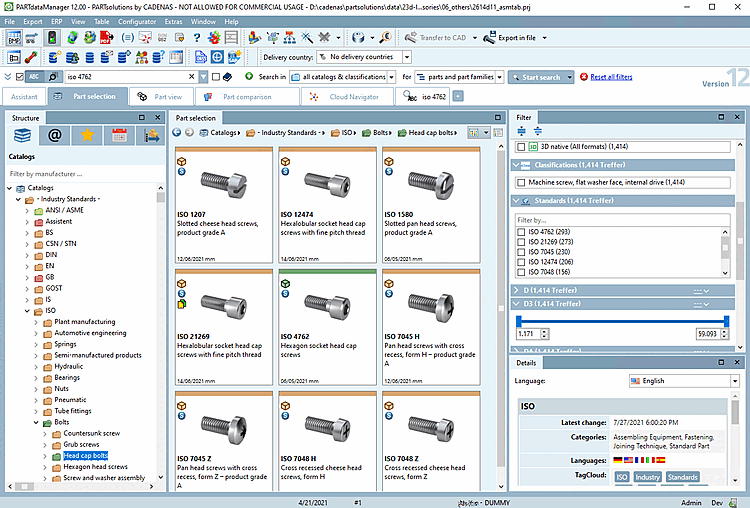Click the left handle of D3 range slider
750x508 pixels.
[520, 320]
